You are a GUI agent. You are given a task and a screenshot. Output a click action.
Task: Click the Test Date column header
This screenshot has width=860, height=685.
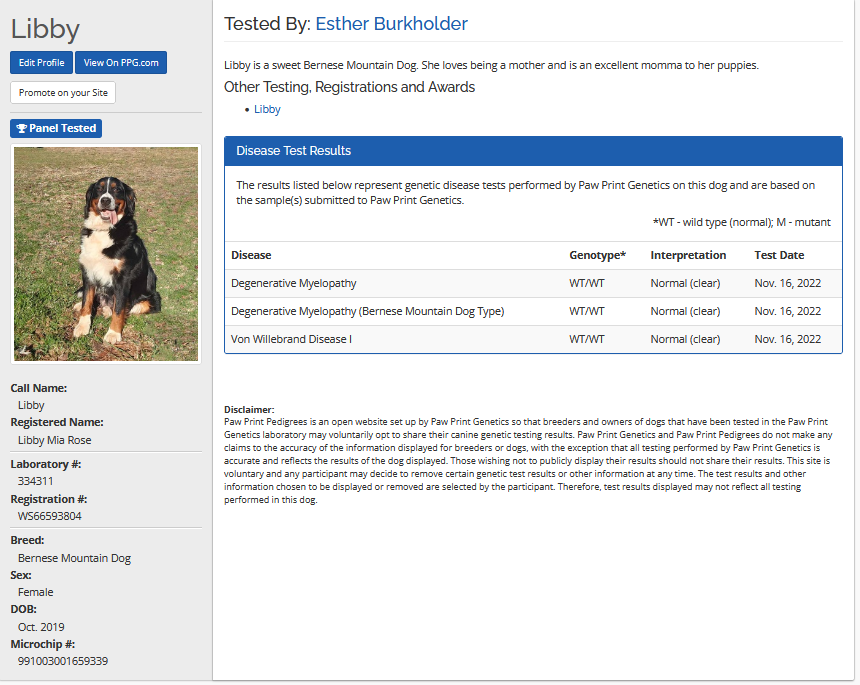(779, 255)
